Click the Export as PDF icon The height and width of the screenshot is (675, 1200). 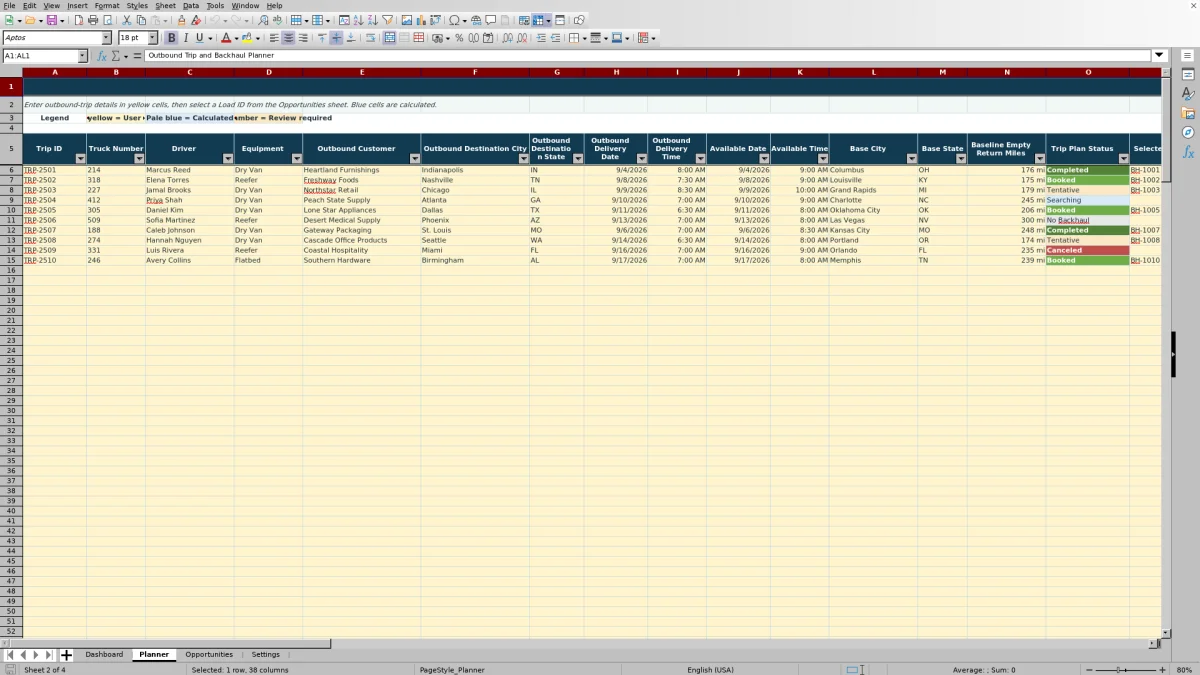[x=79, y=20]
